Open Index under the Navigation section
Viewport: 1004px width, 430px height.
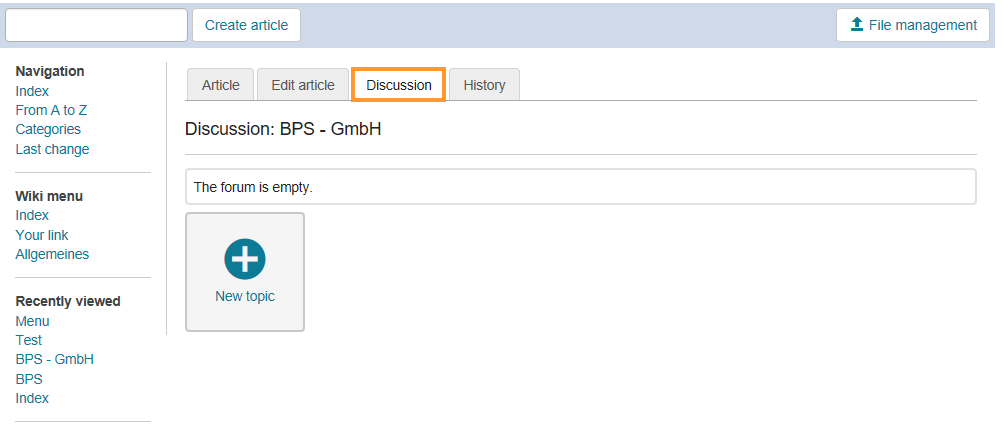coord(32,91)
